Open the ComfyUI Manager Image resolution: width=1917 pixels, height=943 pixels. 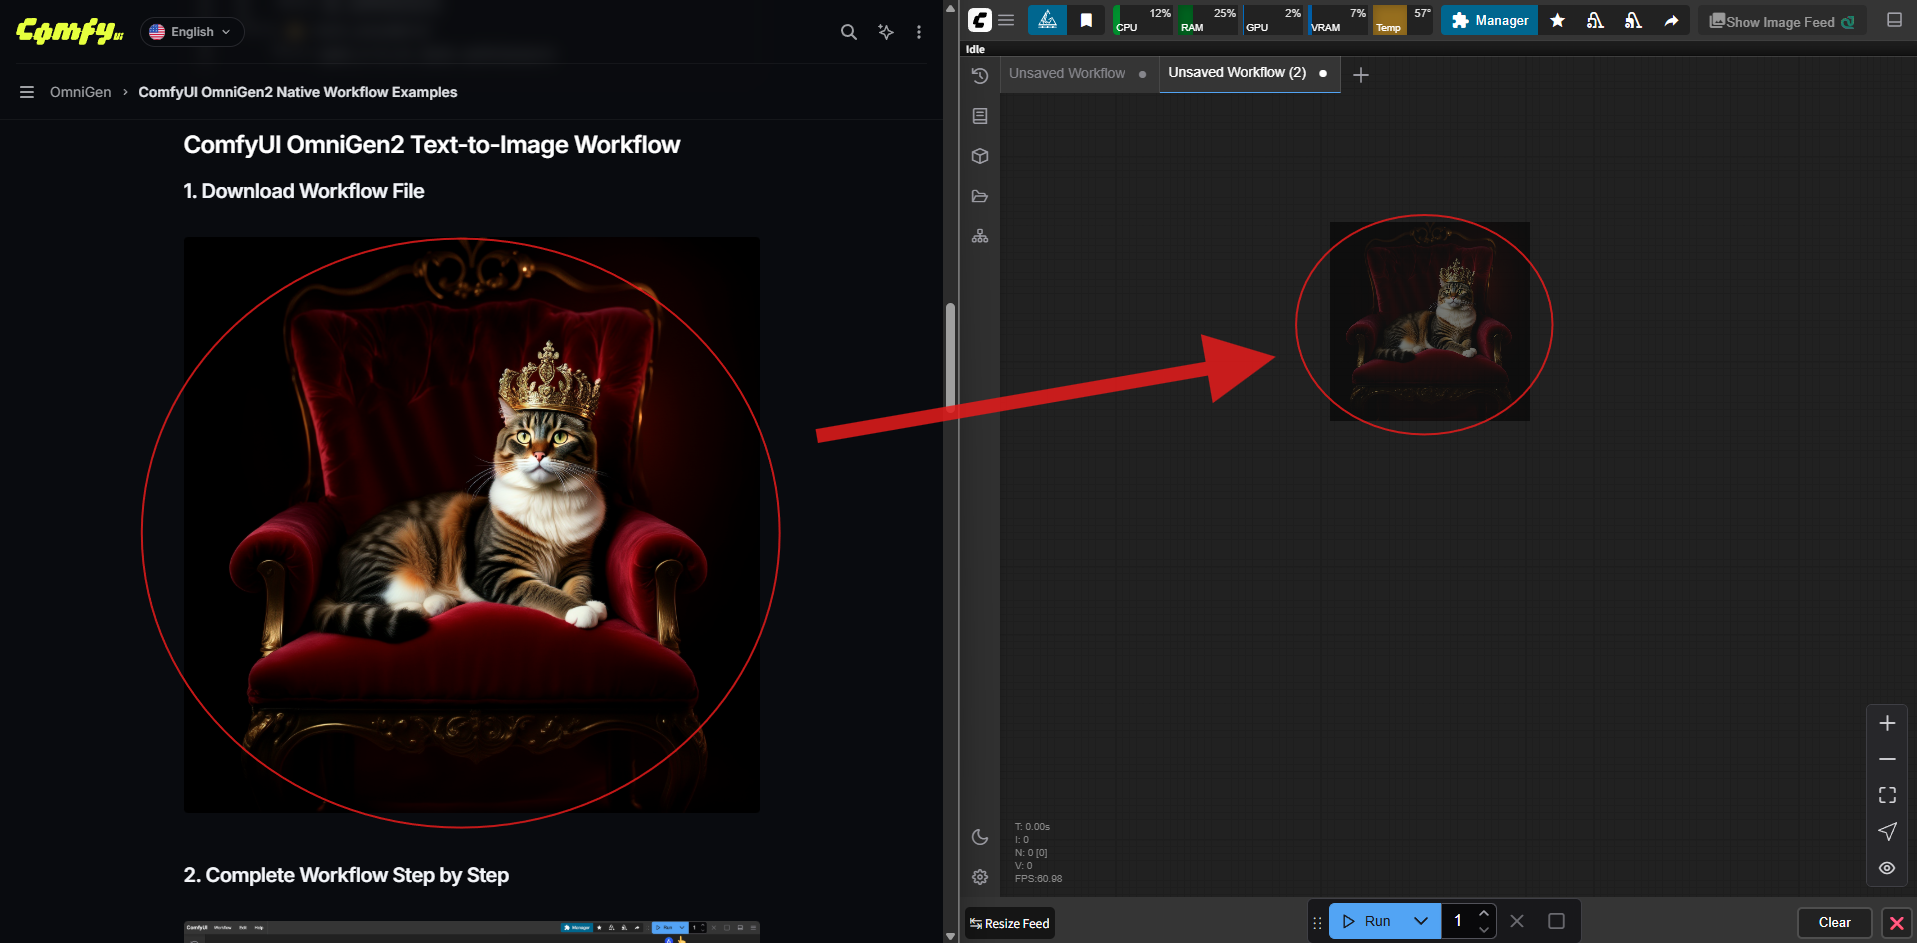[x=1489, y=20]
